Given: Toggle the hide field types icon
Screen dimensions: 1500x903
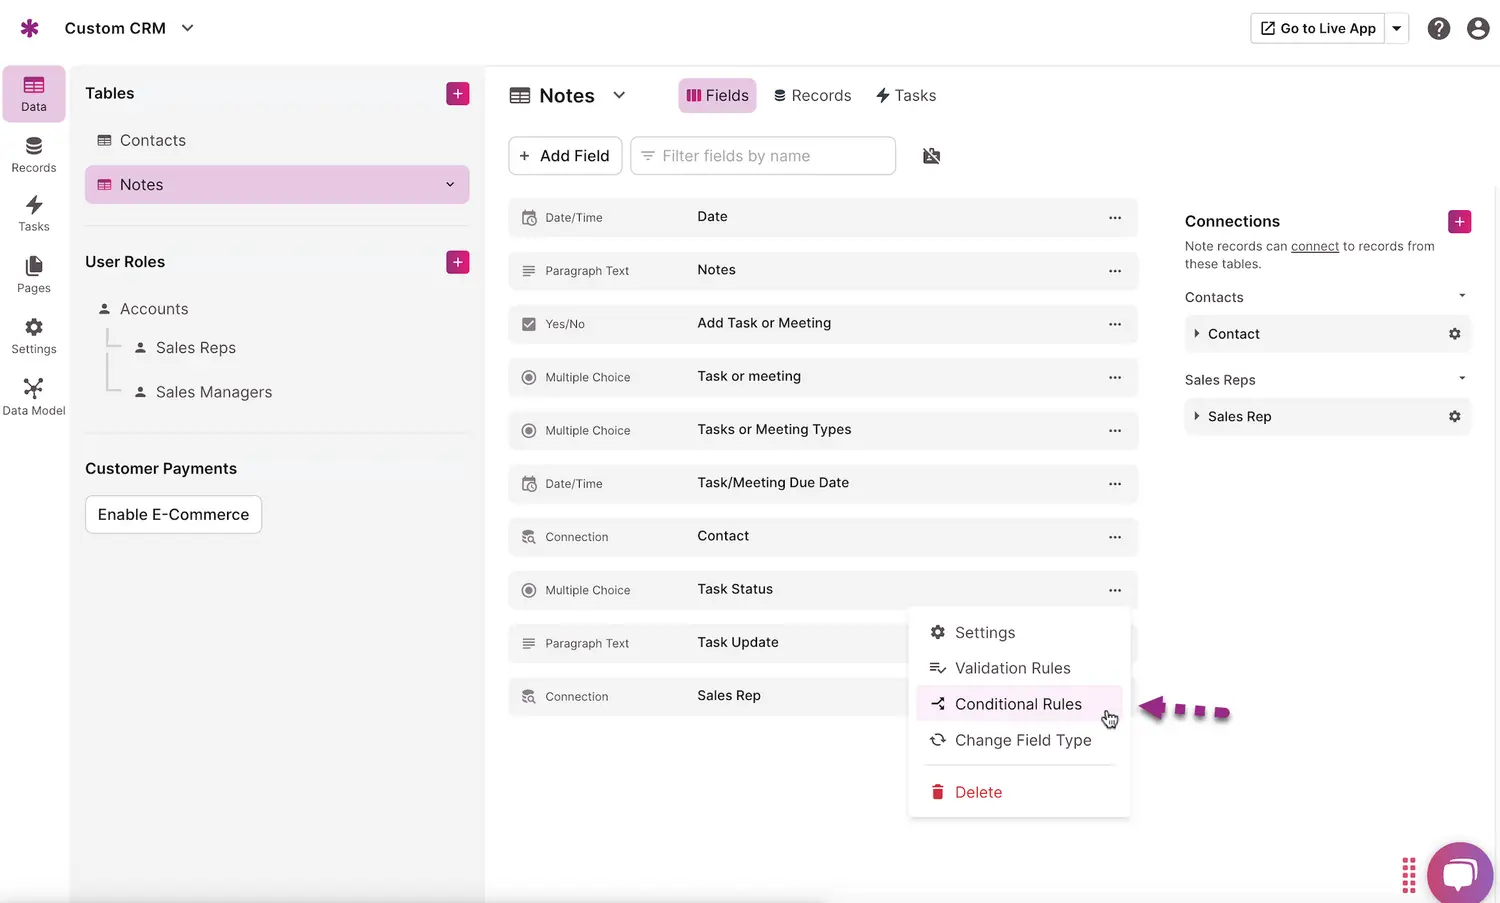Looking at the screenshot, I should [931, 156].
